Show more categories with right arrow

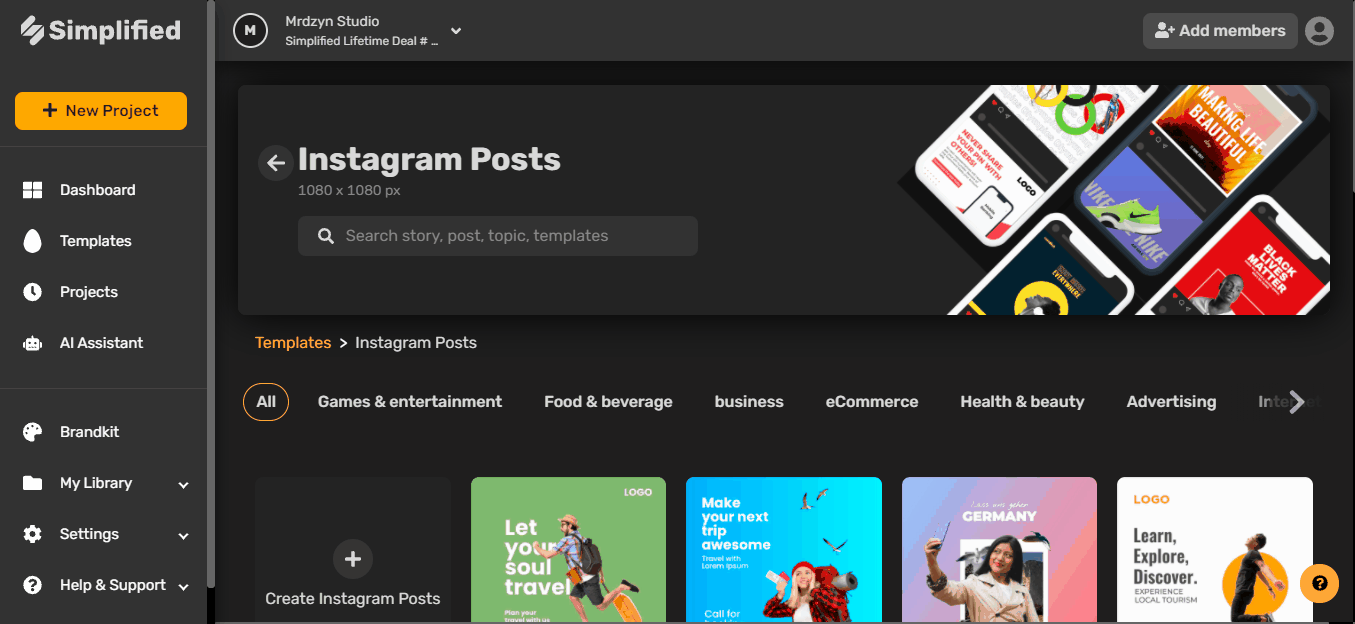(x=1296, y=402)
